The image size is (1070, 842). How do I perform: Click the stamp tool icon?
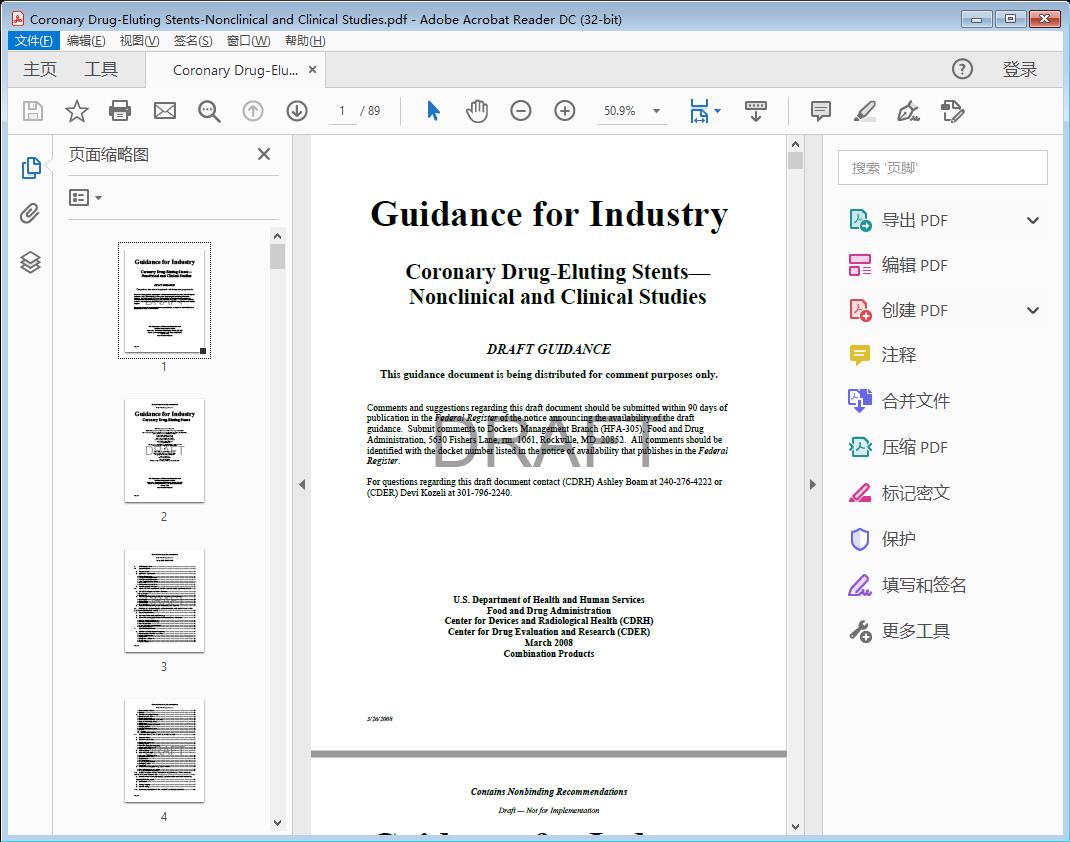coord(952,111)
